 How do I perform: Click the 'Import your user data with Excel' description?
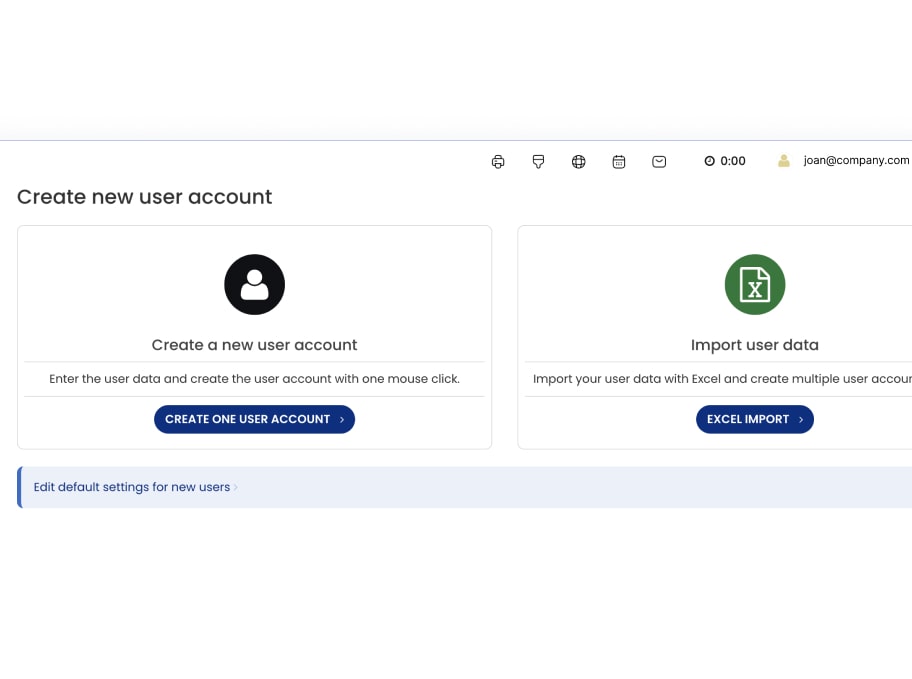coord(720,379)
